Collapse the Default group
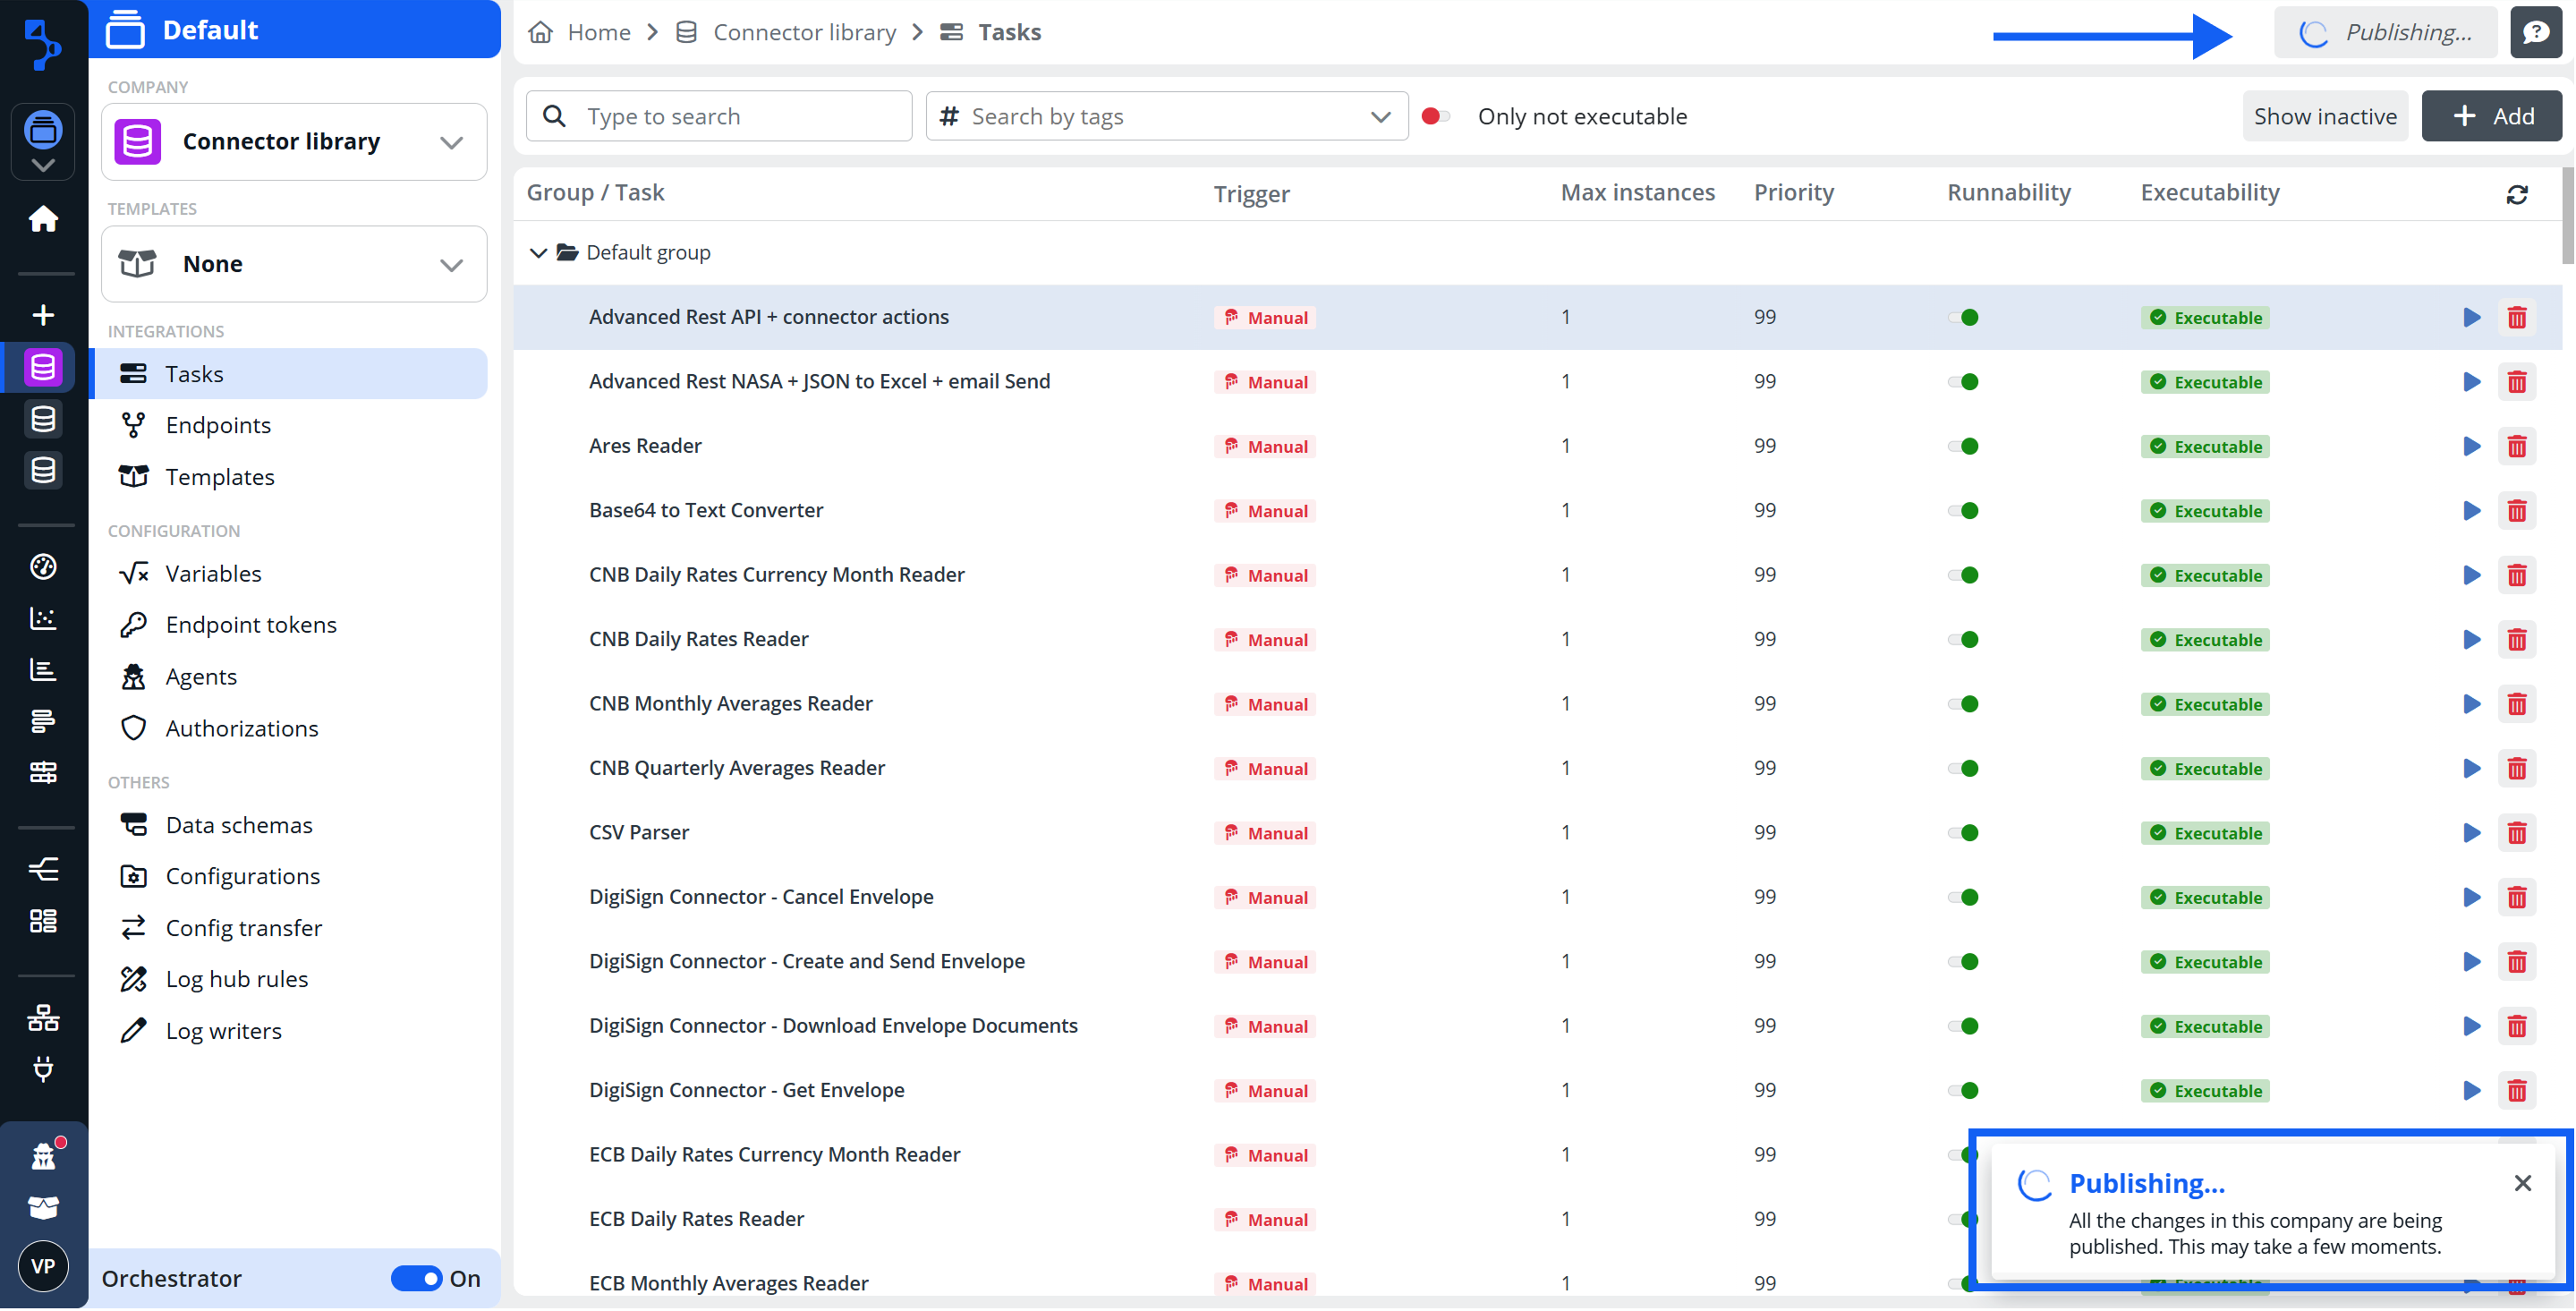2576x1311 pixels. (x=538, y=253)
